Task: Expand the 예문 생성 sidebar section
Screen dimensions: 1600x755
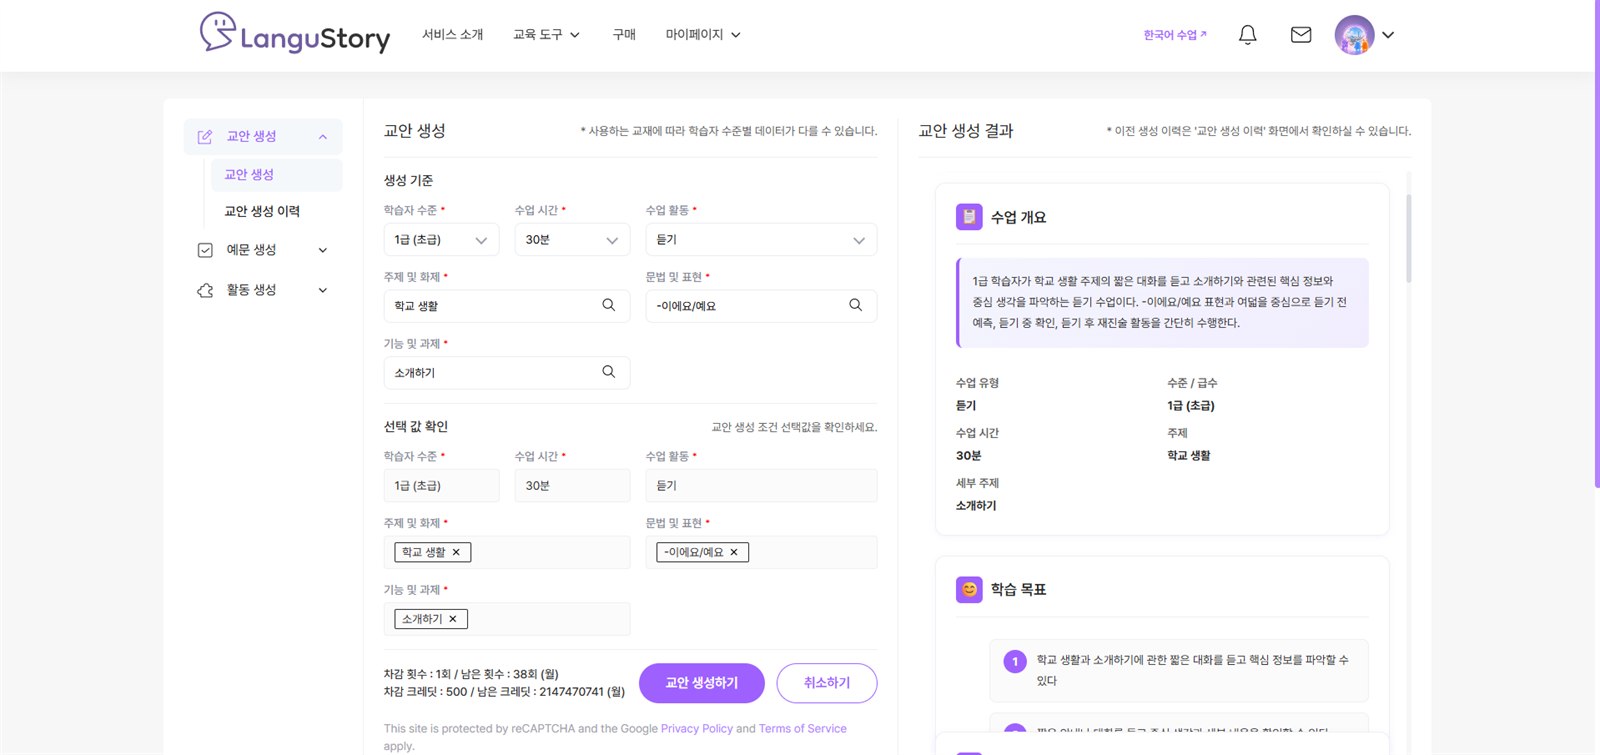Action: point(323,250)
